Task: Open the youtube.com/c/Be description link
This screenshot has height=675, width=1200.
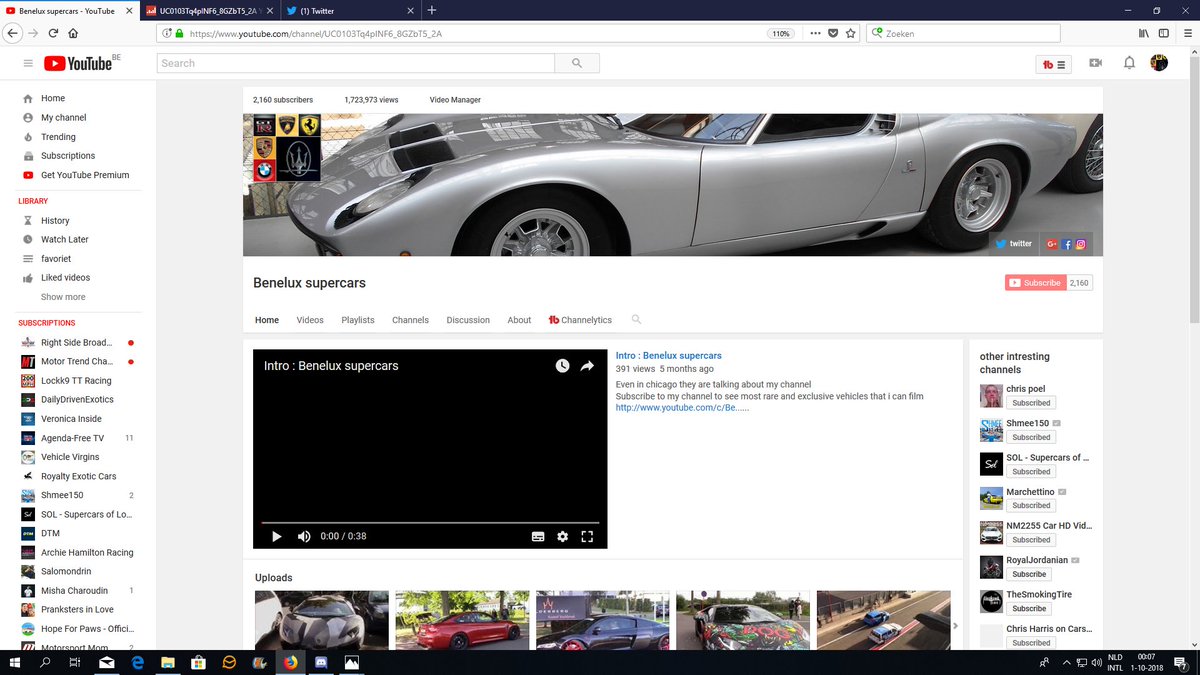Action: pos(682,408)
